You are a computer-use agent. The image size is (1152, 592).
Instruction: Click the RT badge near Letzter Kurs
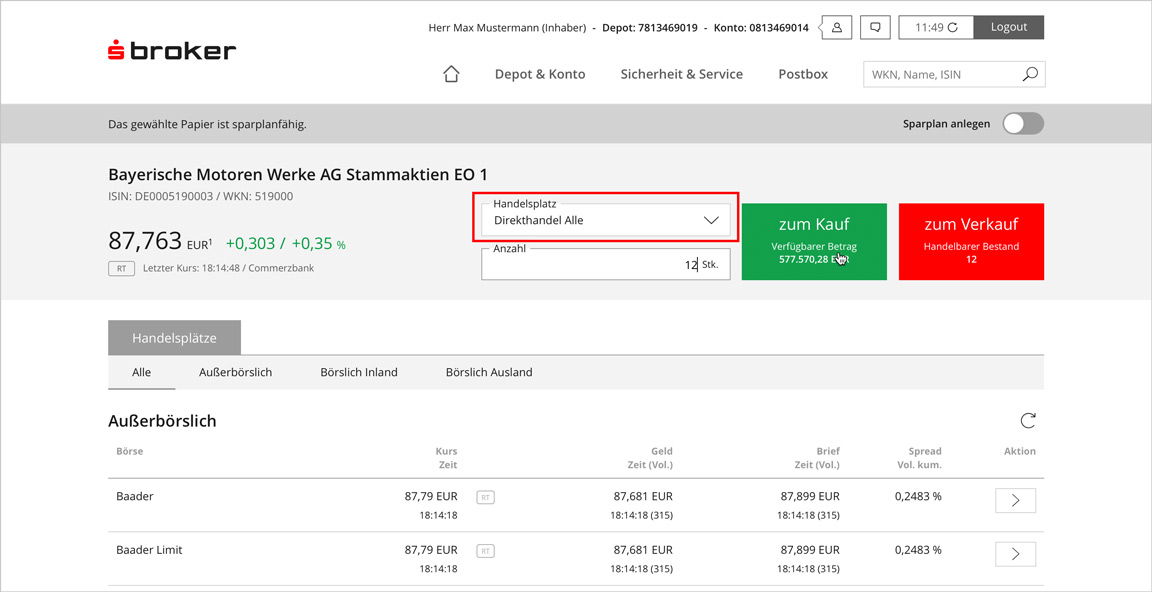pos(122,269)
